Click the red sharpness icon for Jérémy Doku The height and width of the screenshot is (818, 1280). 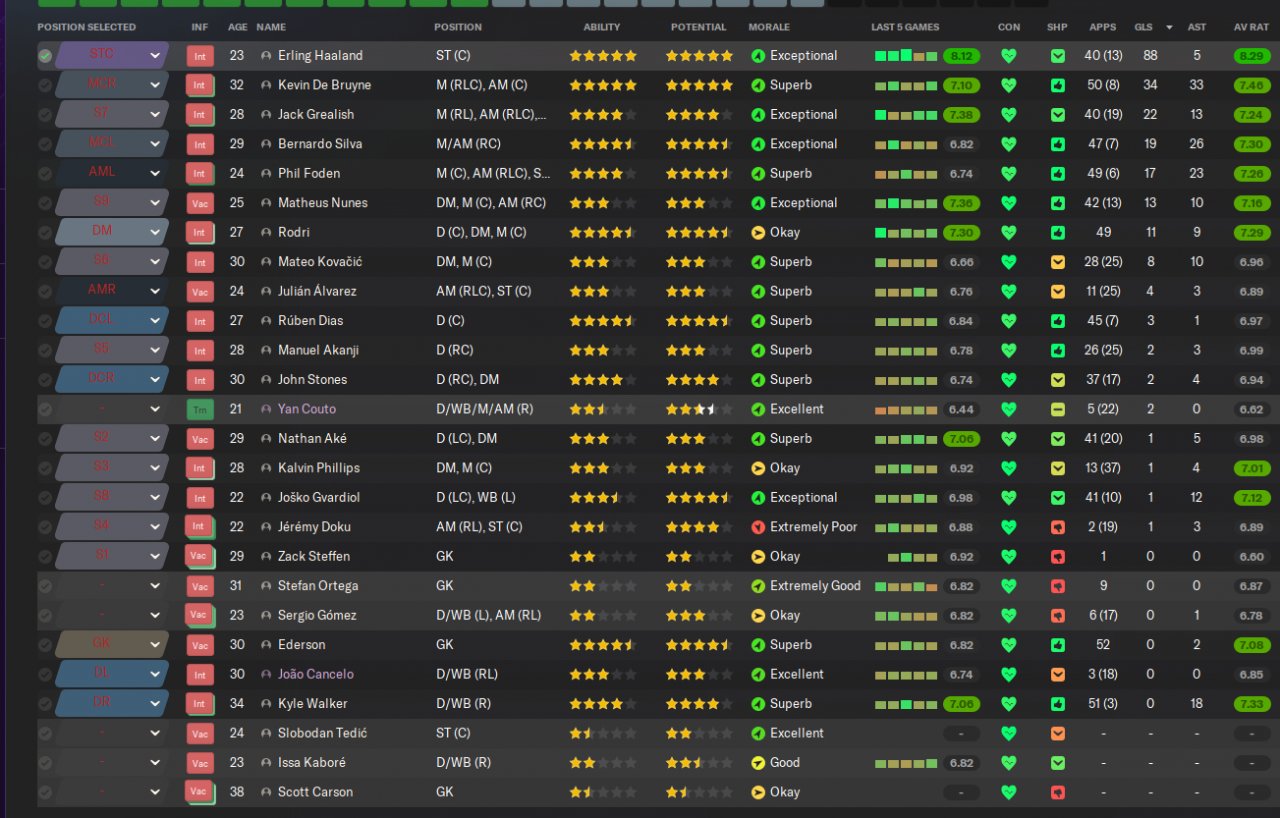pyautogui.click(x=1058, y=527)
